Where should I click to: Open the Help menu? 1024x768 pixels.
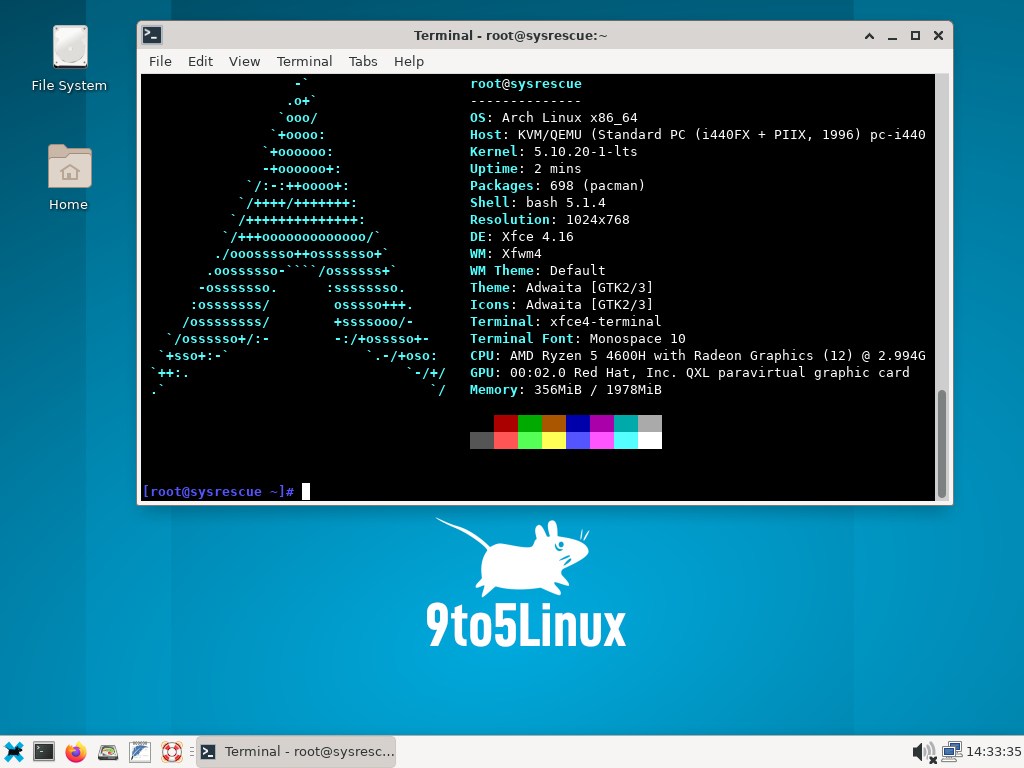tap(409, 61)
